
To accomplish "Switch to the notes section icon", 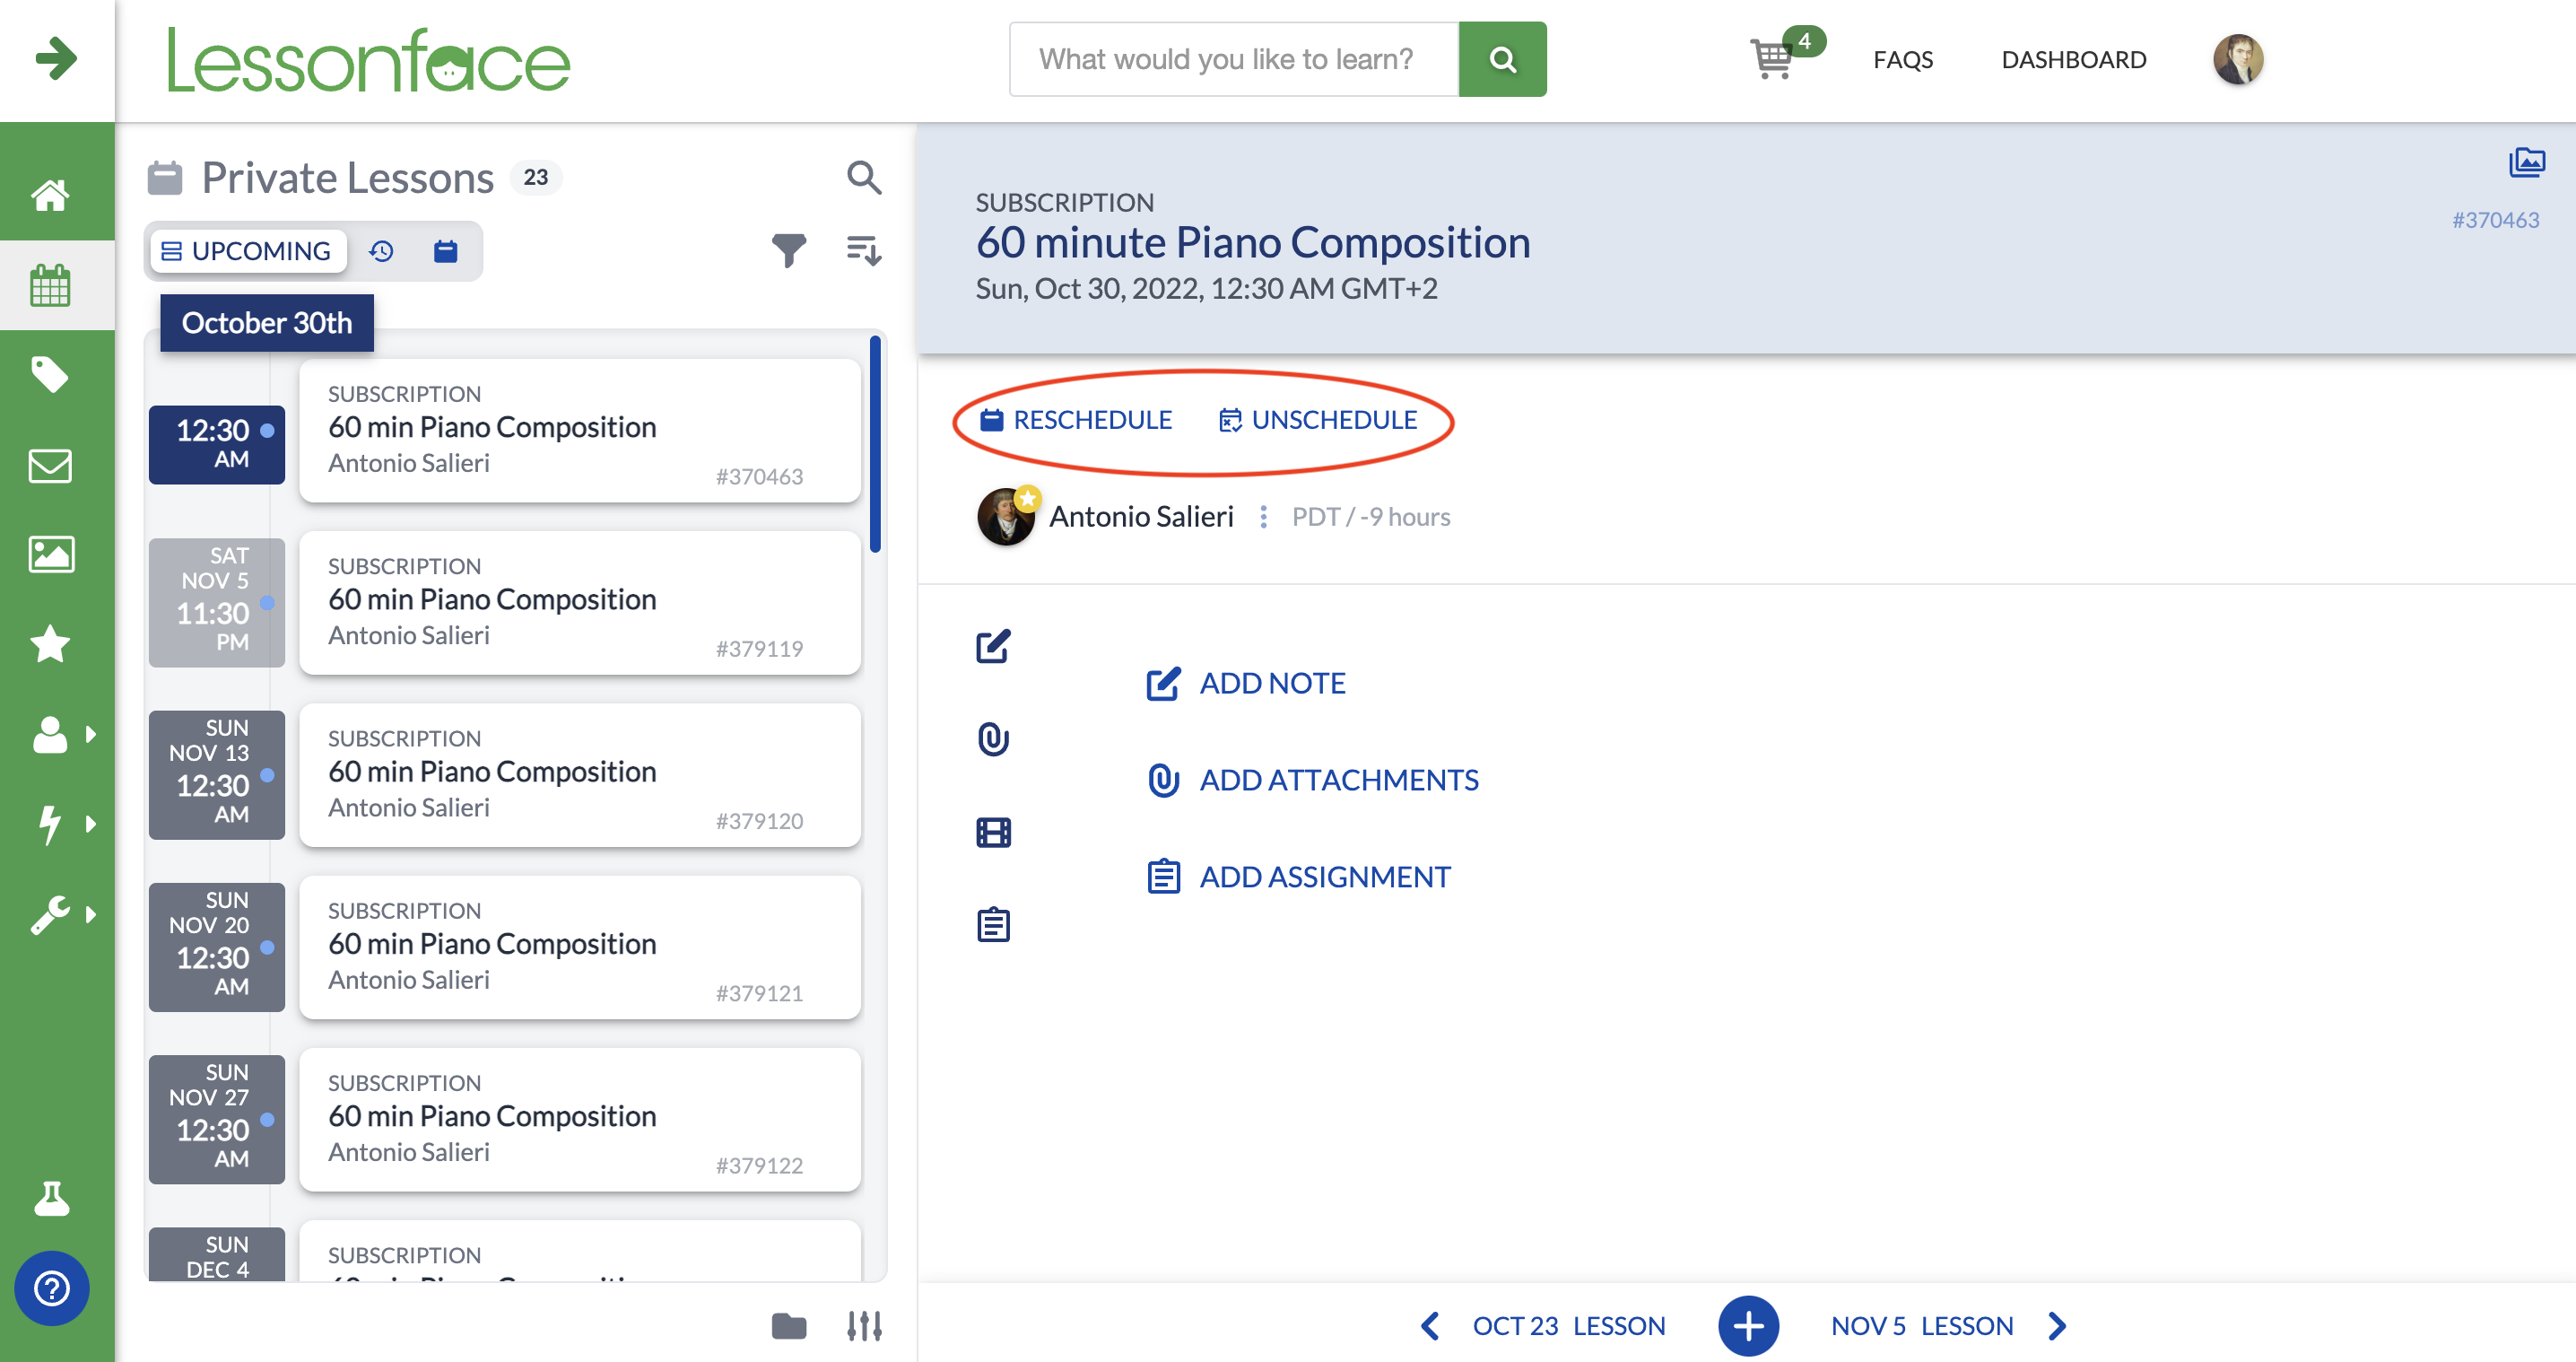I will (x=993, y=646).
